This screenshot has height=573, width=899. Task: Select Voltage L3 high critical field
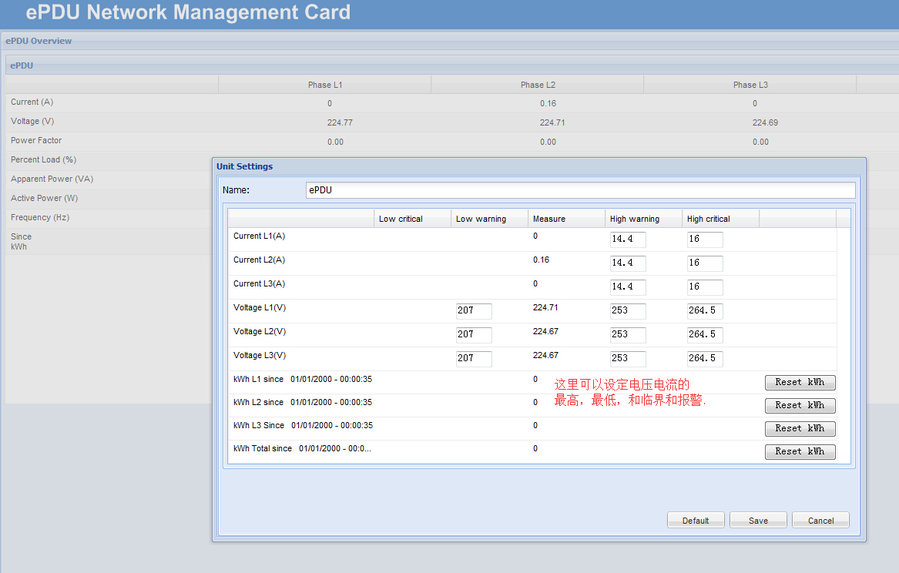click(x=705, y=358)
